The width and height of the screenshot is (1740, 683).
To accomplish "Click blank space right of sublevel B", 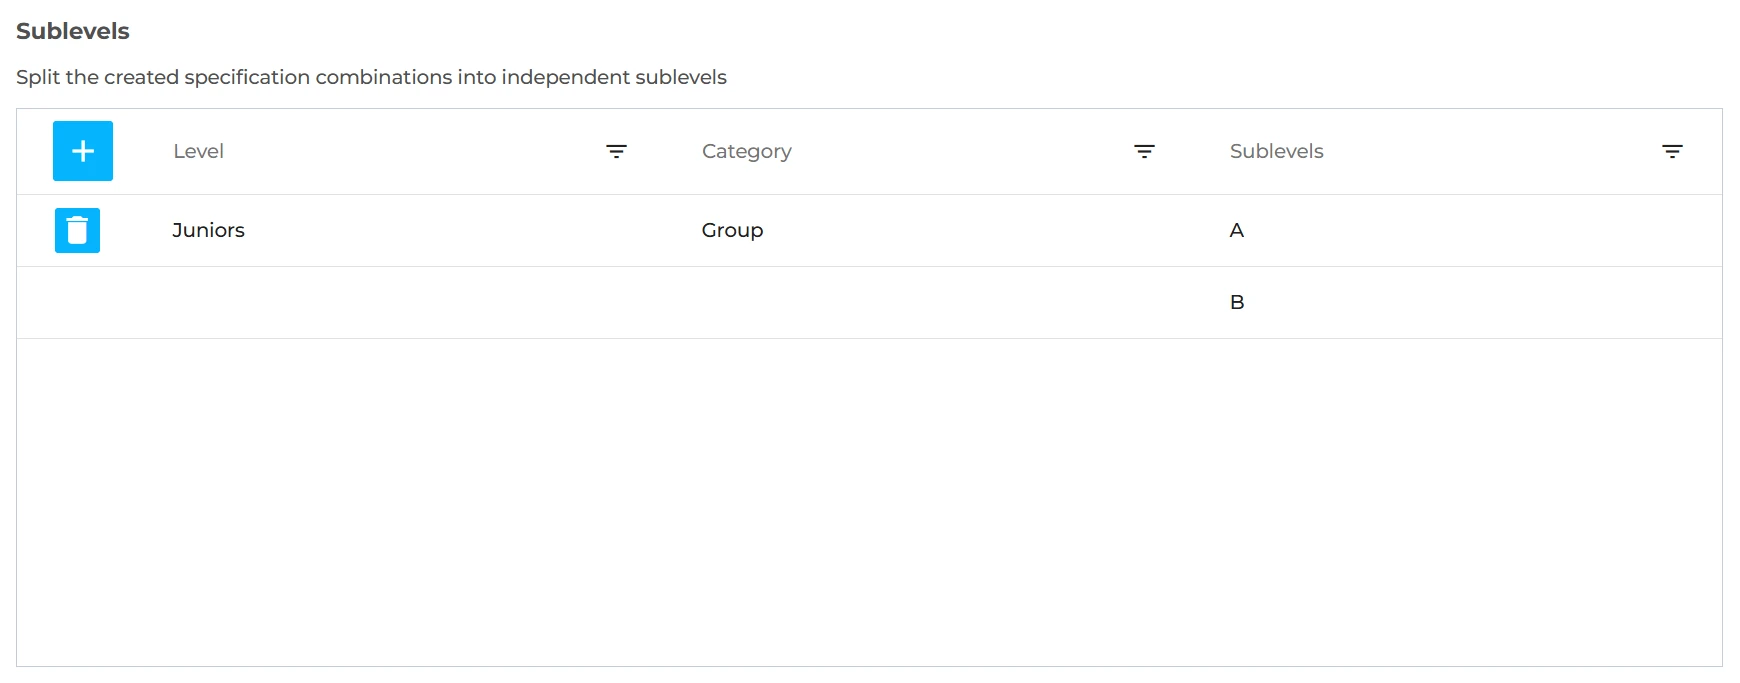I will pos(1480,302).
